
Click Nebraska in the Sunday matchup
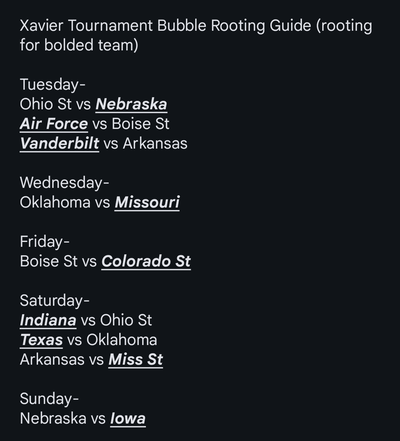pos(53,419)
